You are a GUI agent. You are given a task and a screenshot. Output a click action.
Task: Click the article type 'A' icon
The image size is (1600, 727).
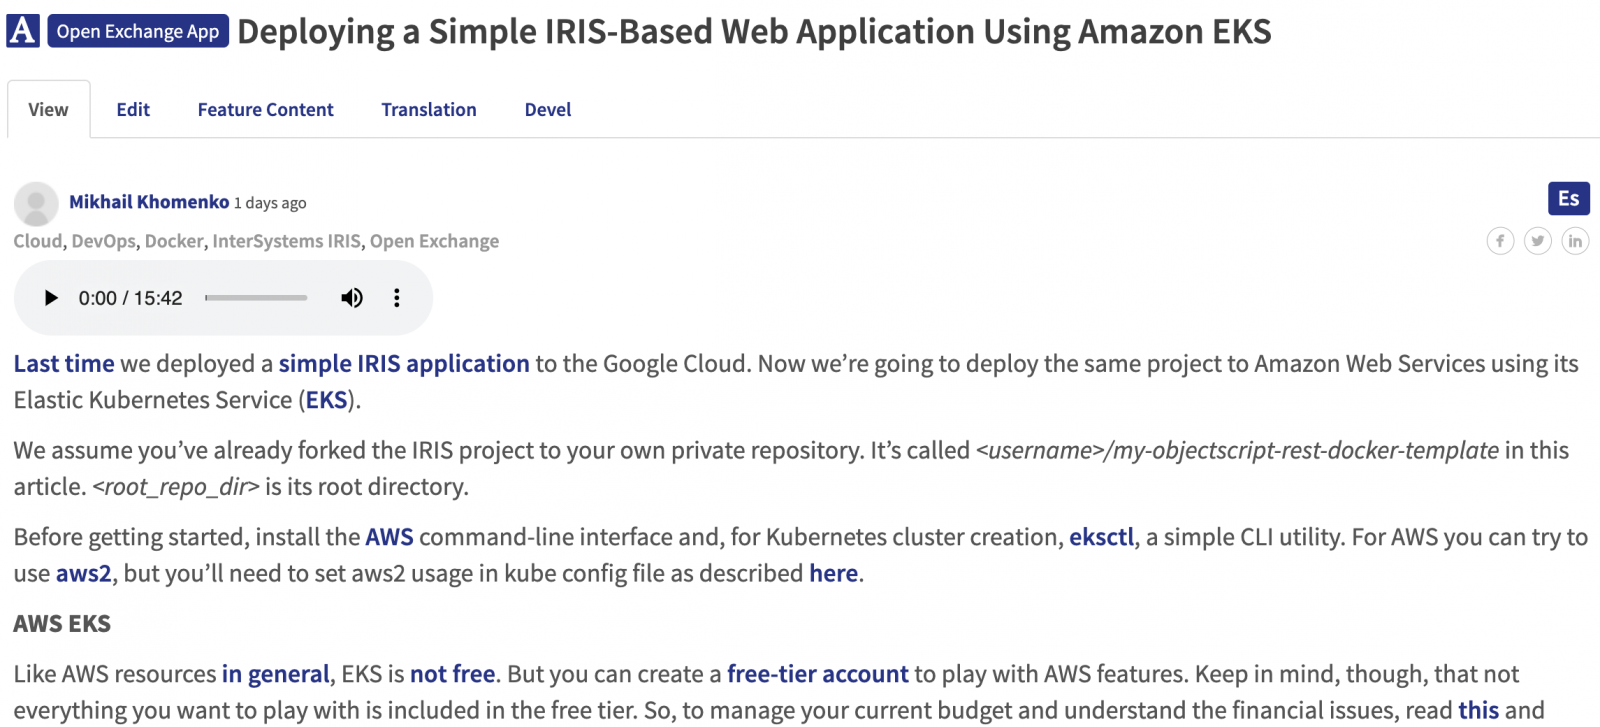[x=22, y=31]
